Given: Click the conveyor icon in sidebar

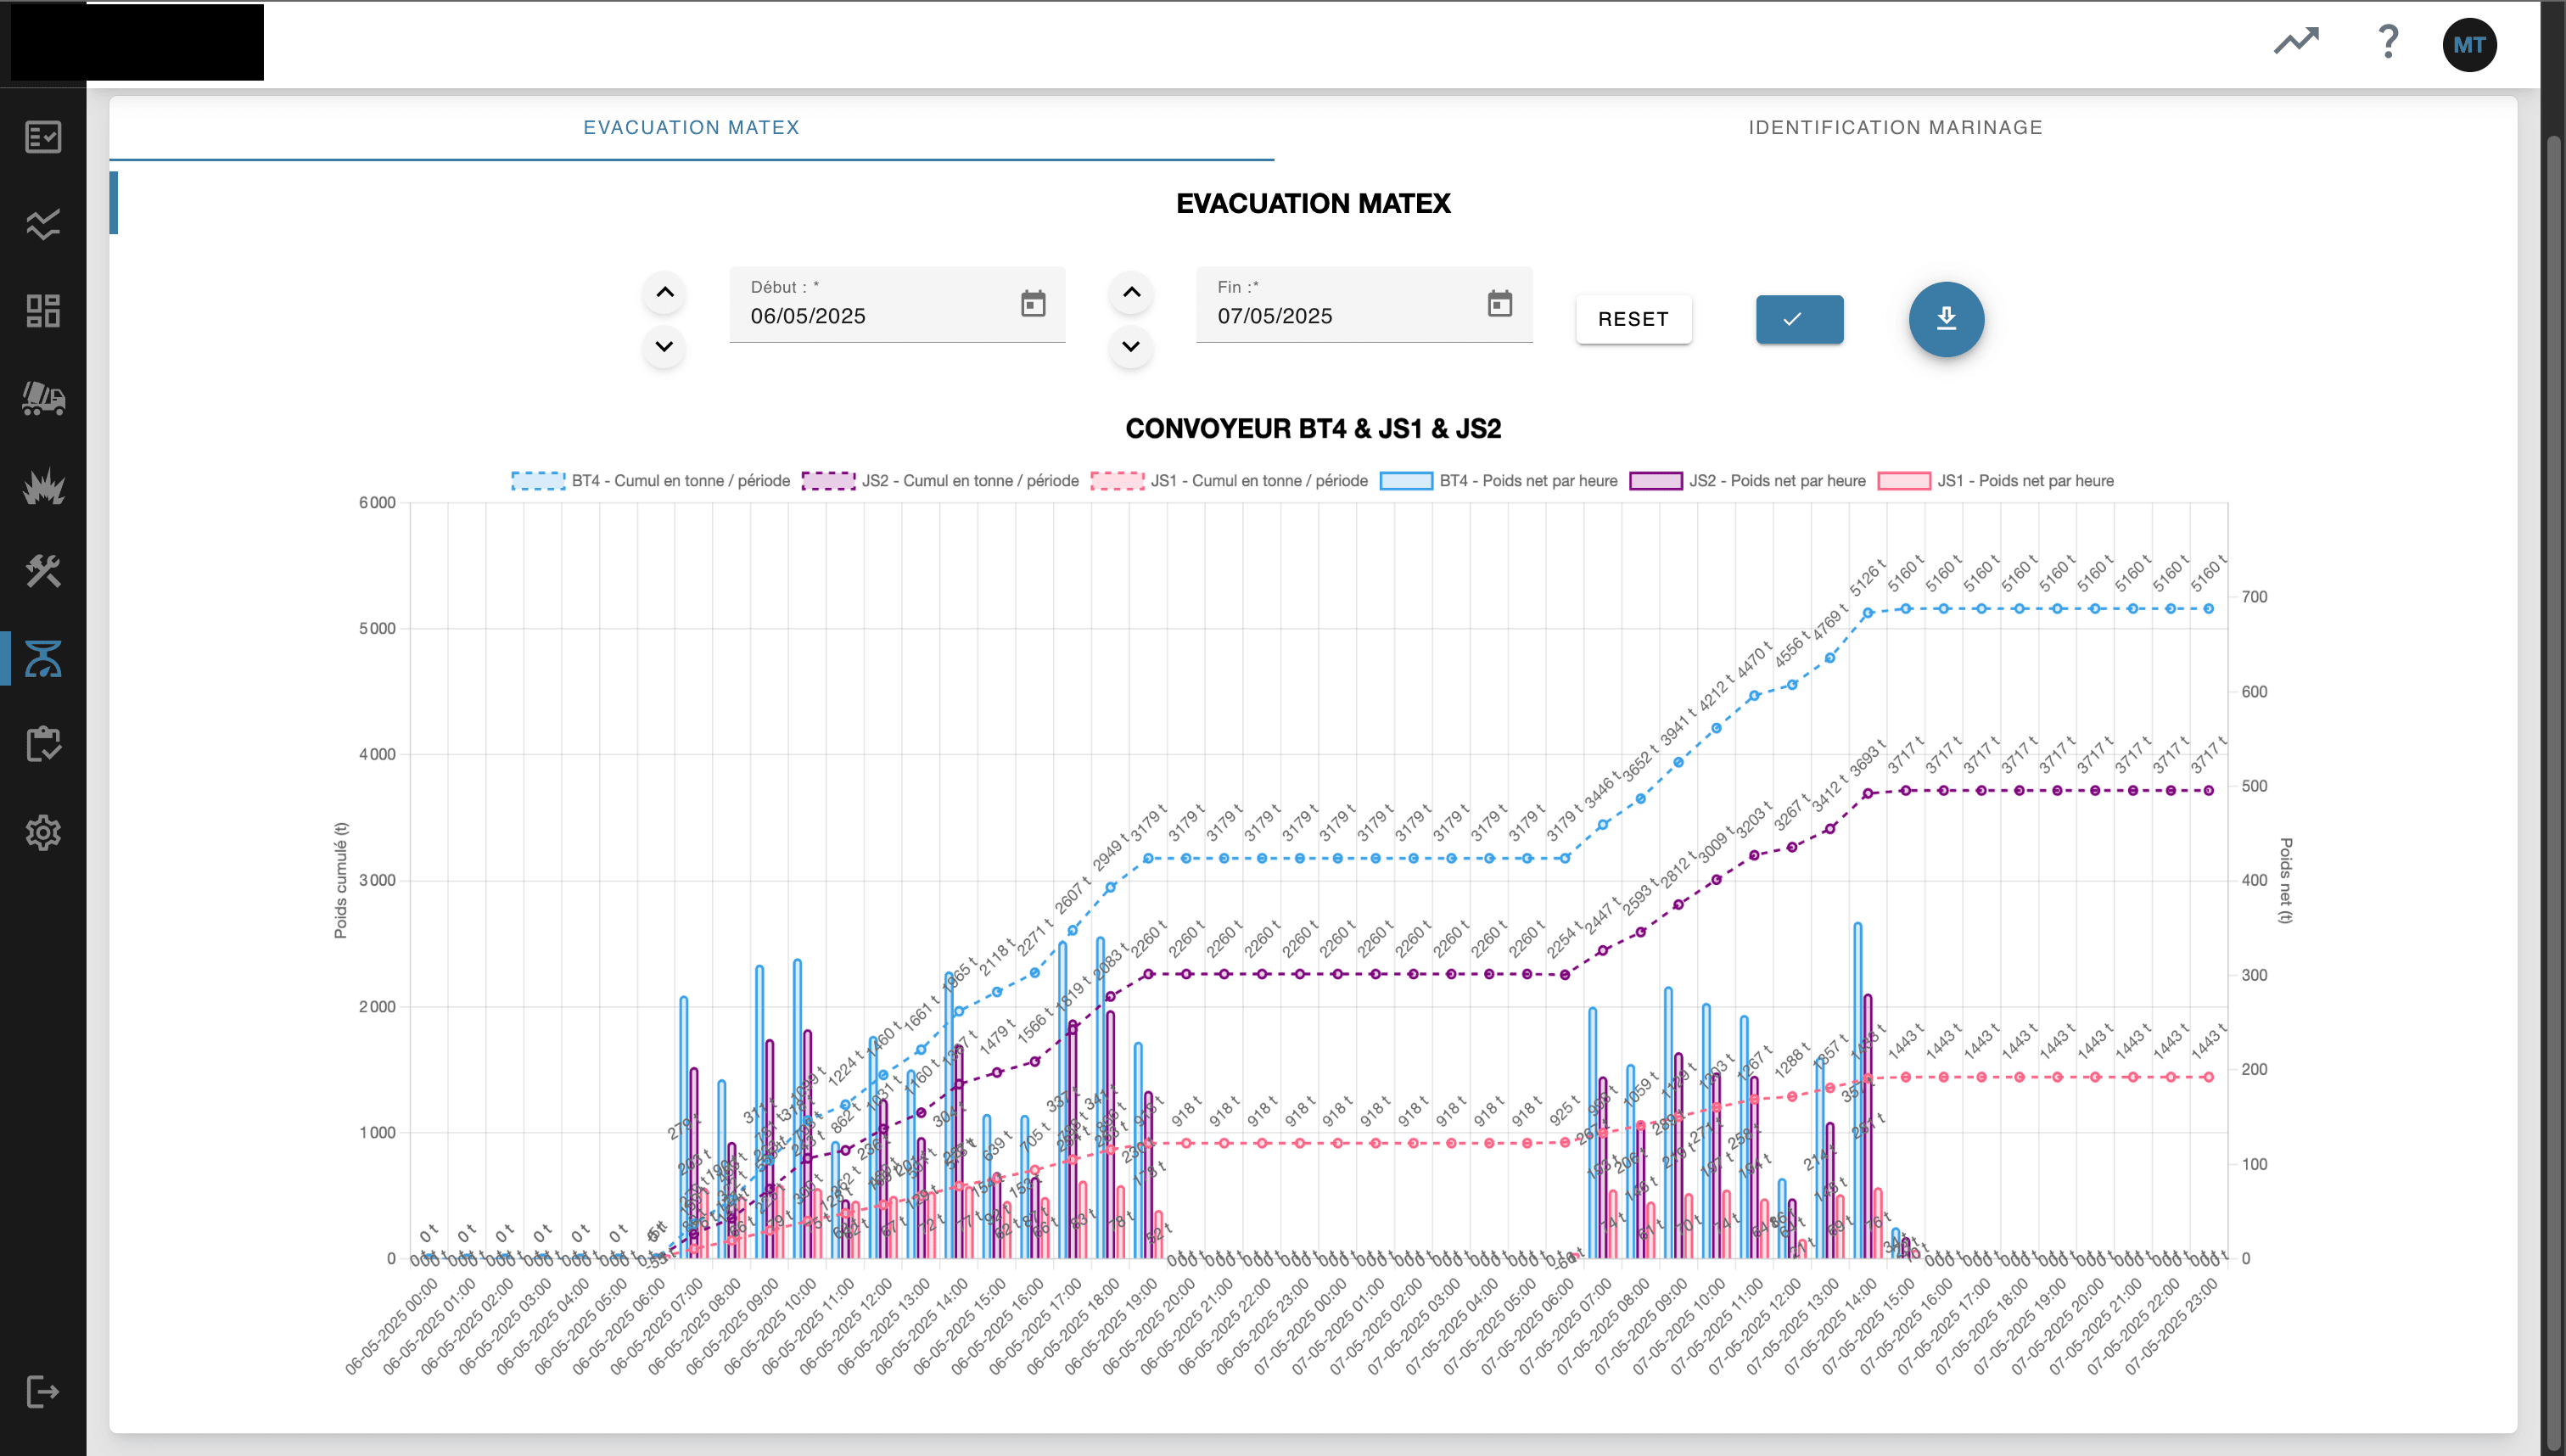Looking at the screenshot, I should click(43, 658).
